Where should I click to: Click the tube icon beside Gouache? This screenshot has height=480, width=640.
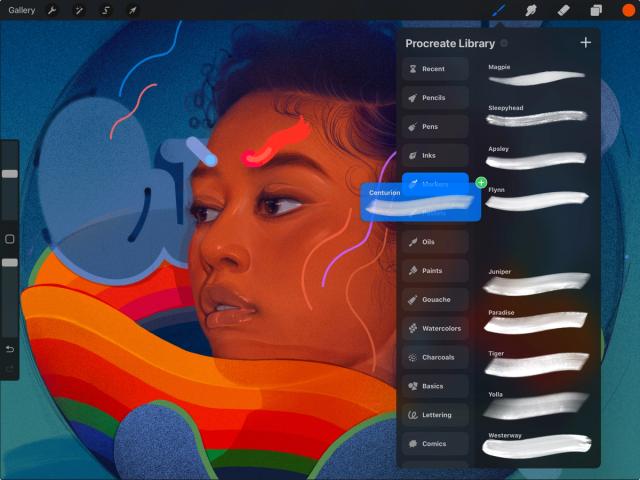click(x=413, y=300)
